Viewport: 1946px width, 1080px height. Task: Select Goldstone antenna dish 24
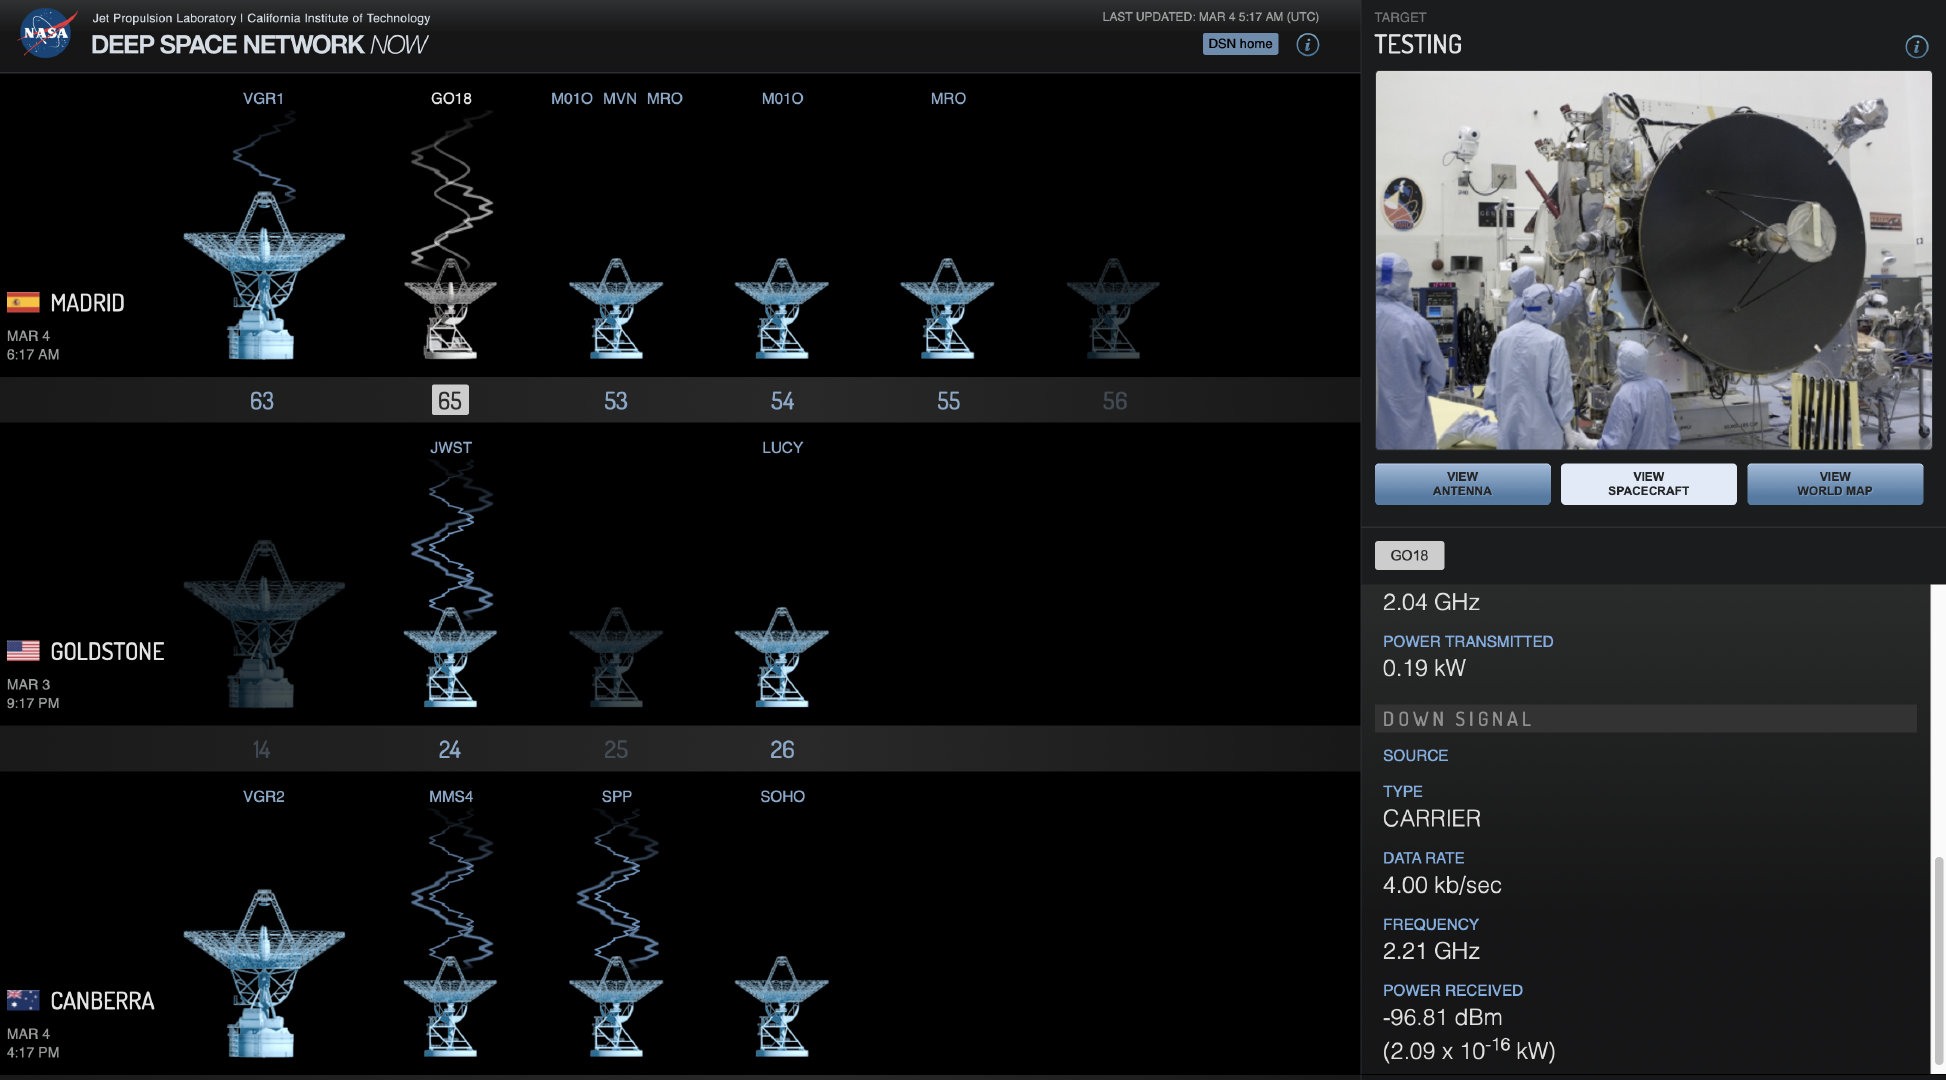450,657
